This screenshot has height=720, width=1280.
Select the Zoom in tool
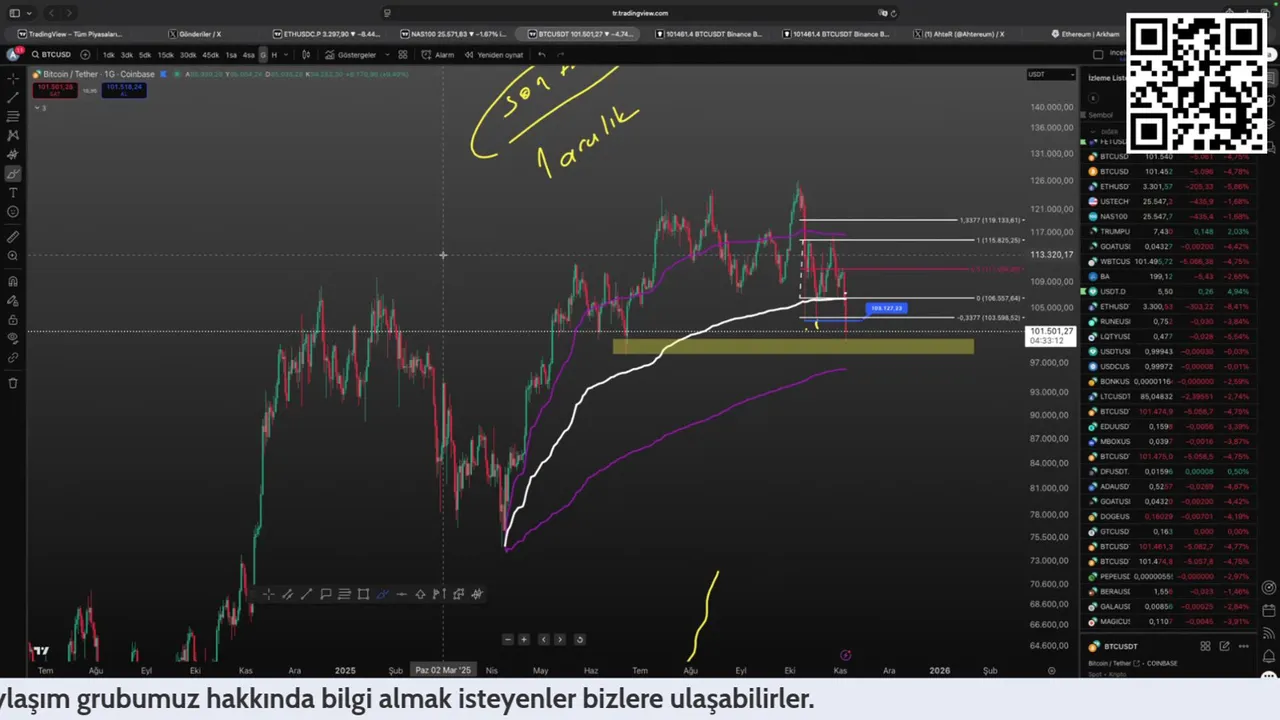tap(13, 256)
